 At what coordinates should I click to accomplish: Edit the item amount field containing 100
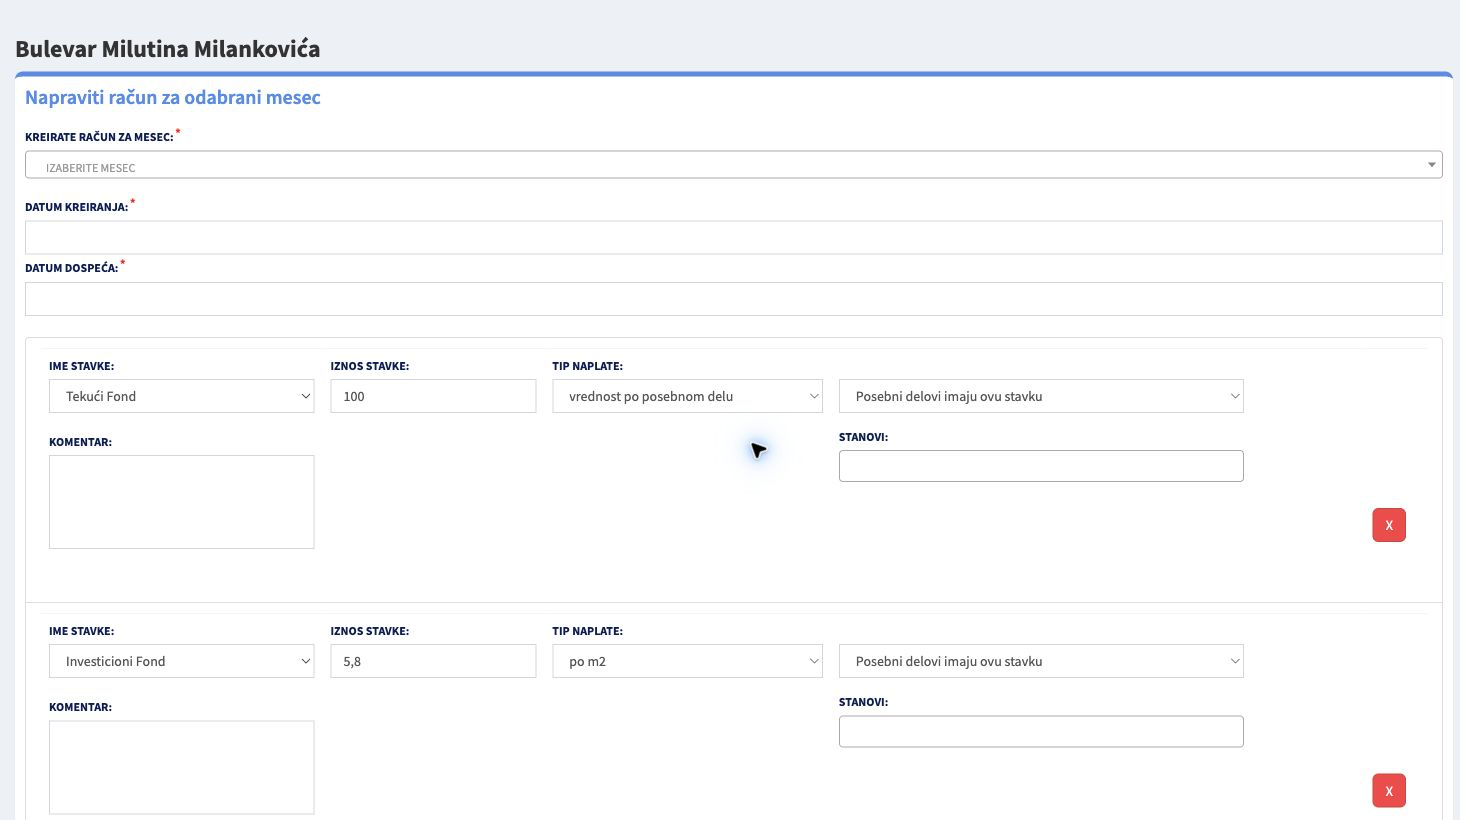[433, 396]
